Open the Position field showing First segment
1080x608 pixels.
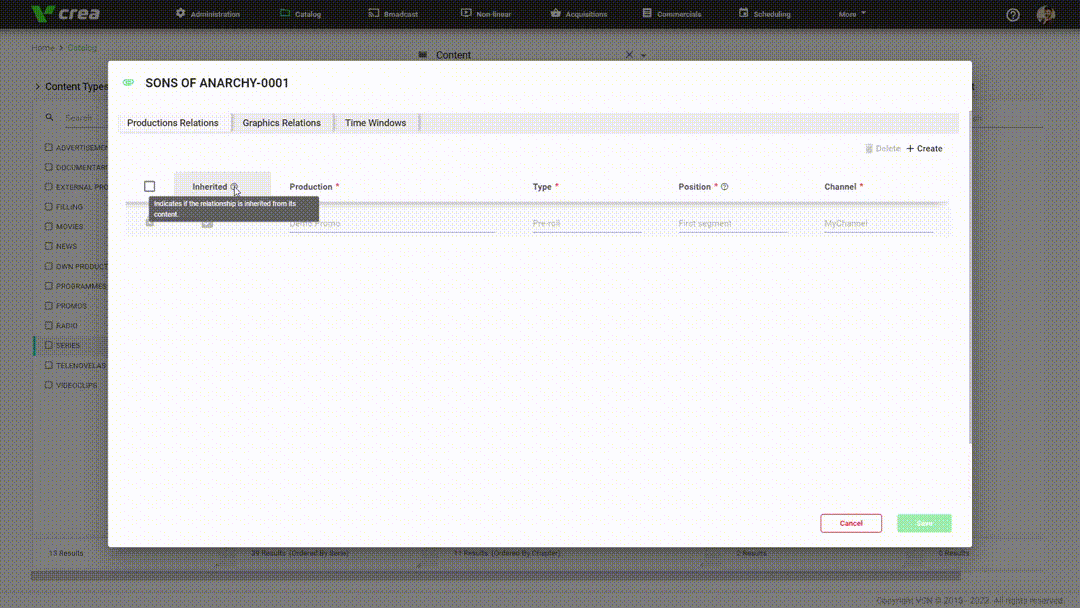click(x=733, y=224)
